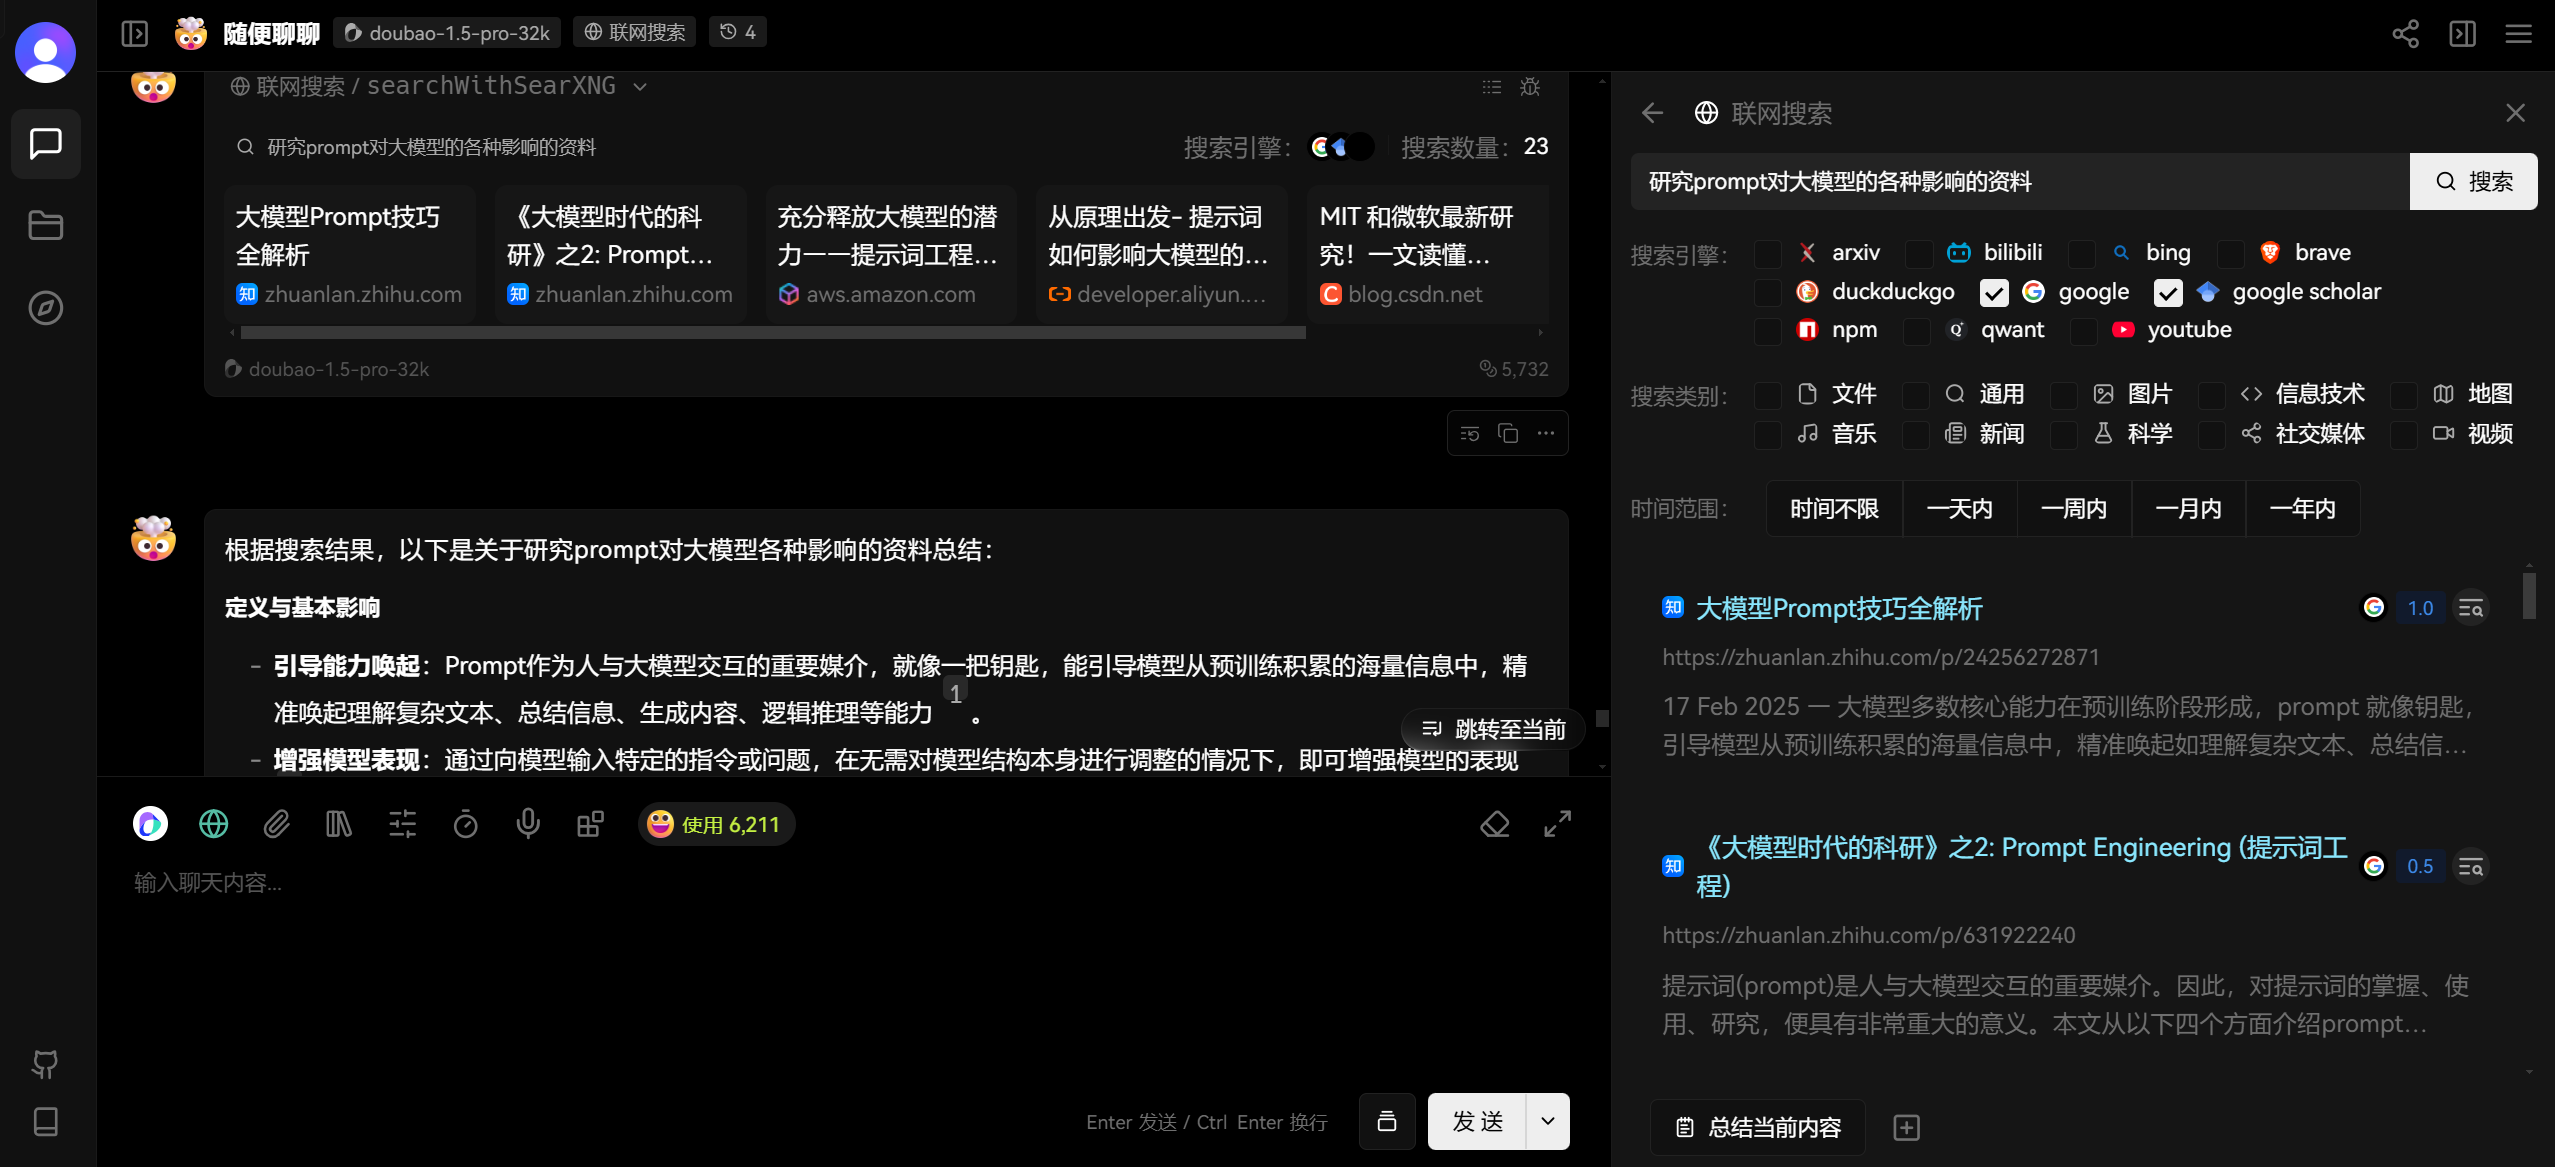Click the share icon in header

click(2405, 34)
